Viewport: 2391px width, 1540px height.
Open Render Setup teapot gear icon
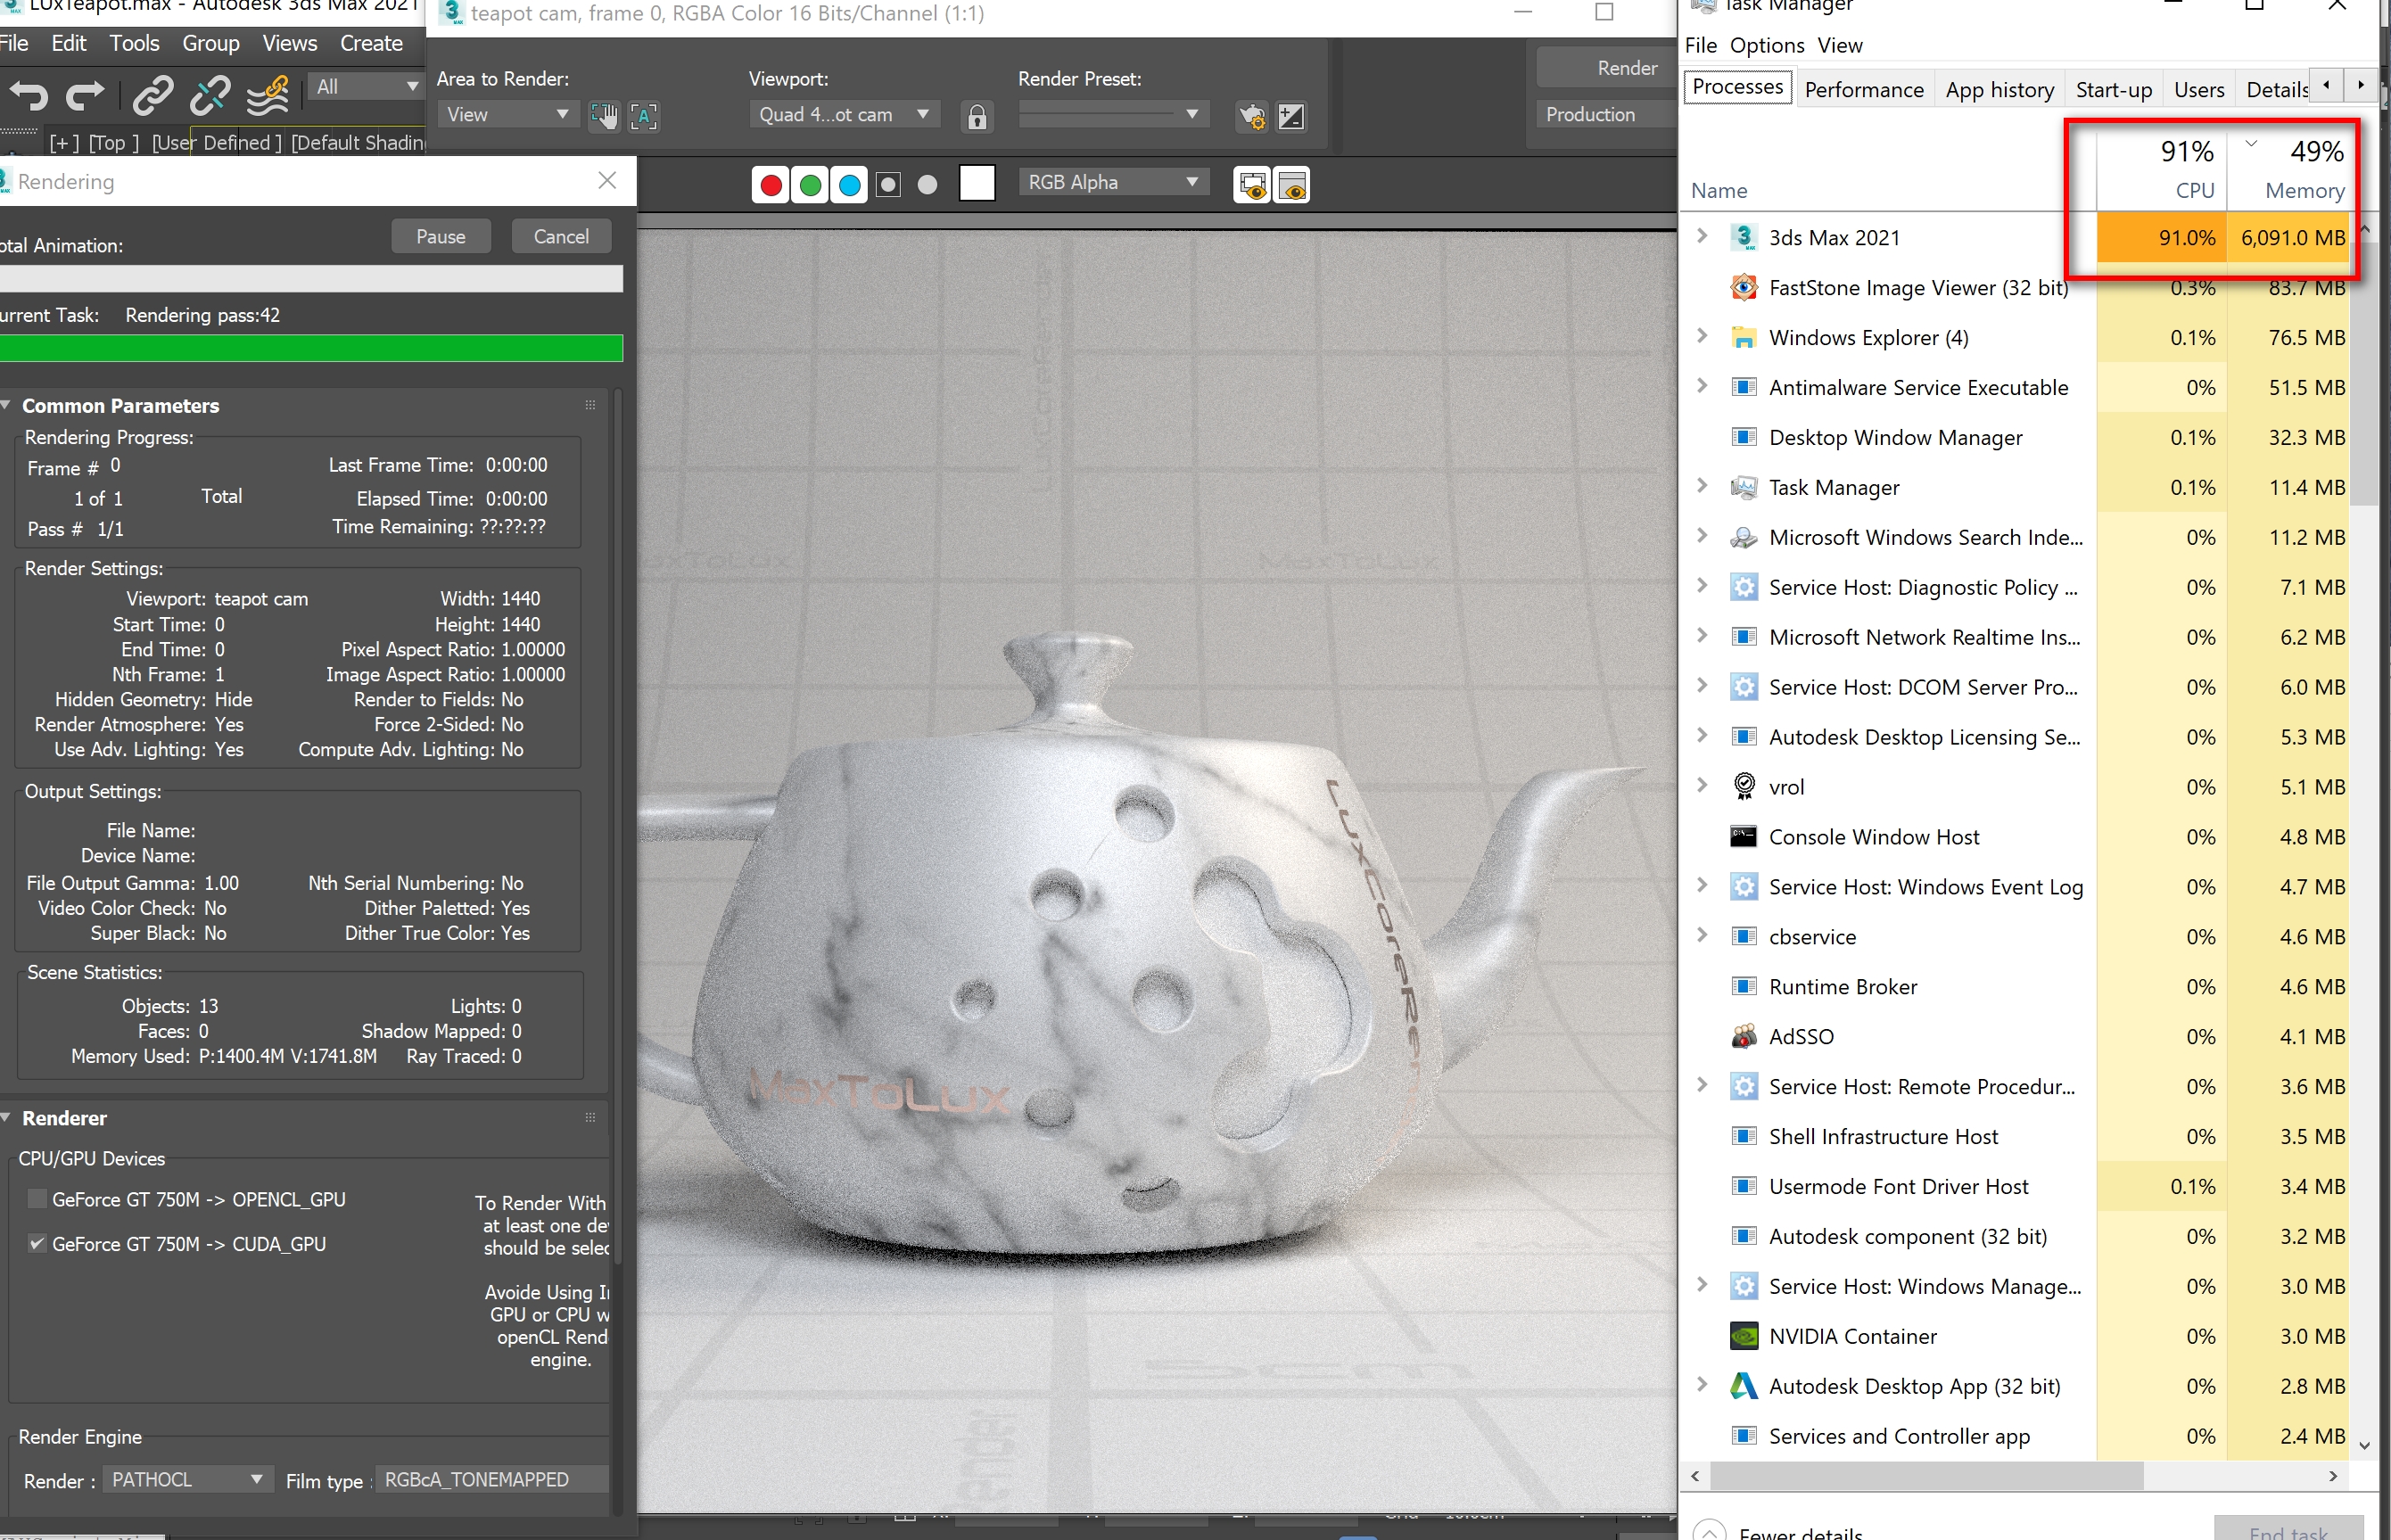coord(1251,116)
